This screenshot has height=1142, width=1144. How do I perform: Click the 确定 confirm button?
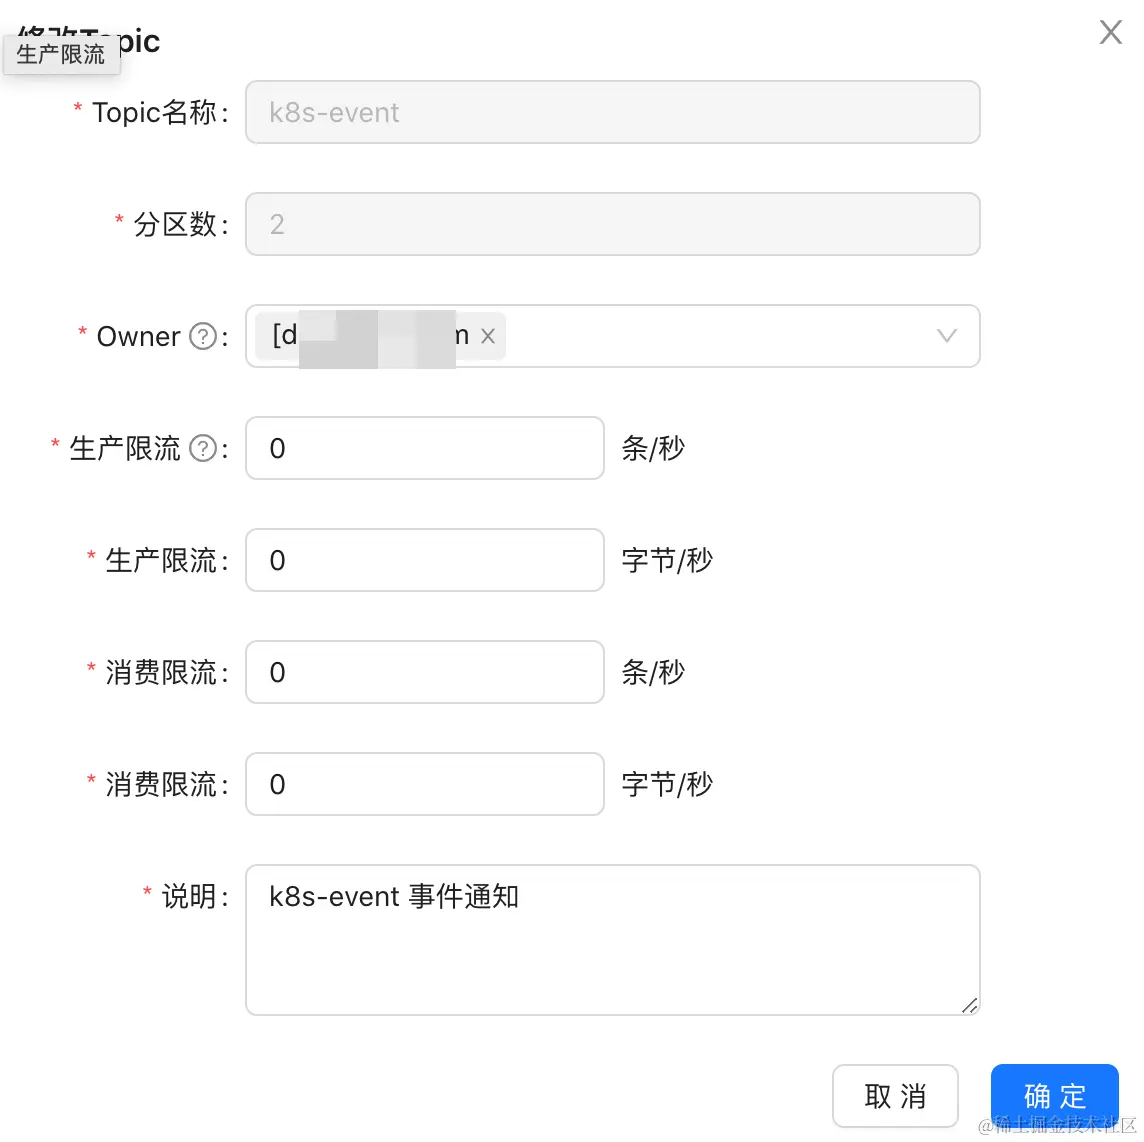click(1054, 1095)
